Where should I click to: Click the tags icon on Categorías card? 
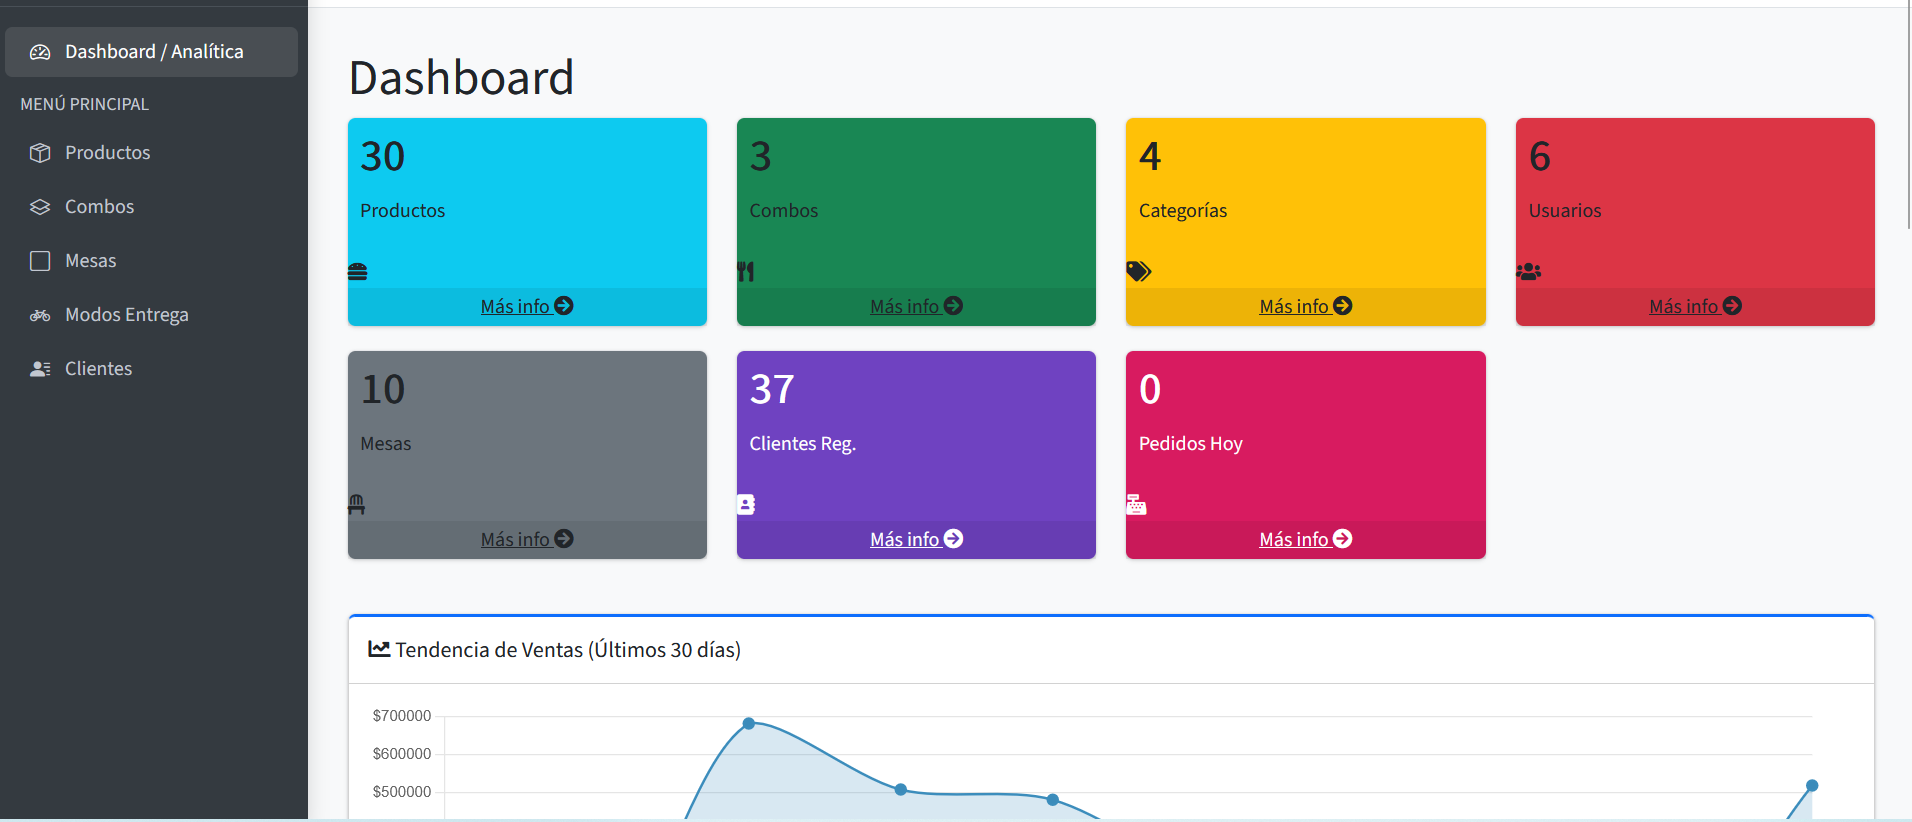point(1139,271)
